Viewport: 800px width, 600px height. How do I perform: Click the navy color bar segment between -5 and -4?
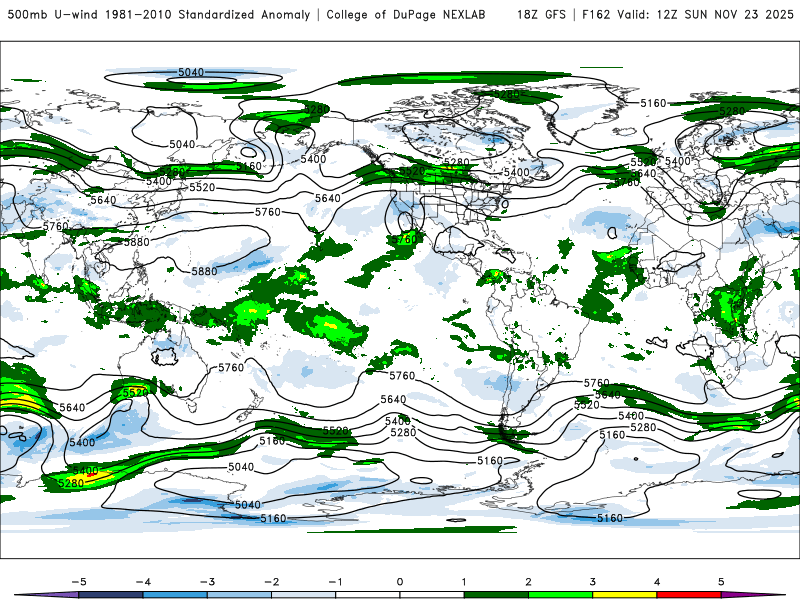click(x=111, y=595)
